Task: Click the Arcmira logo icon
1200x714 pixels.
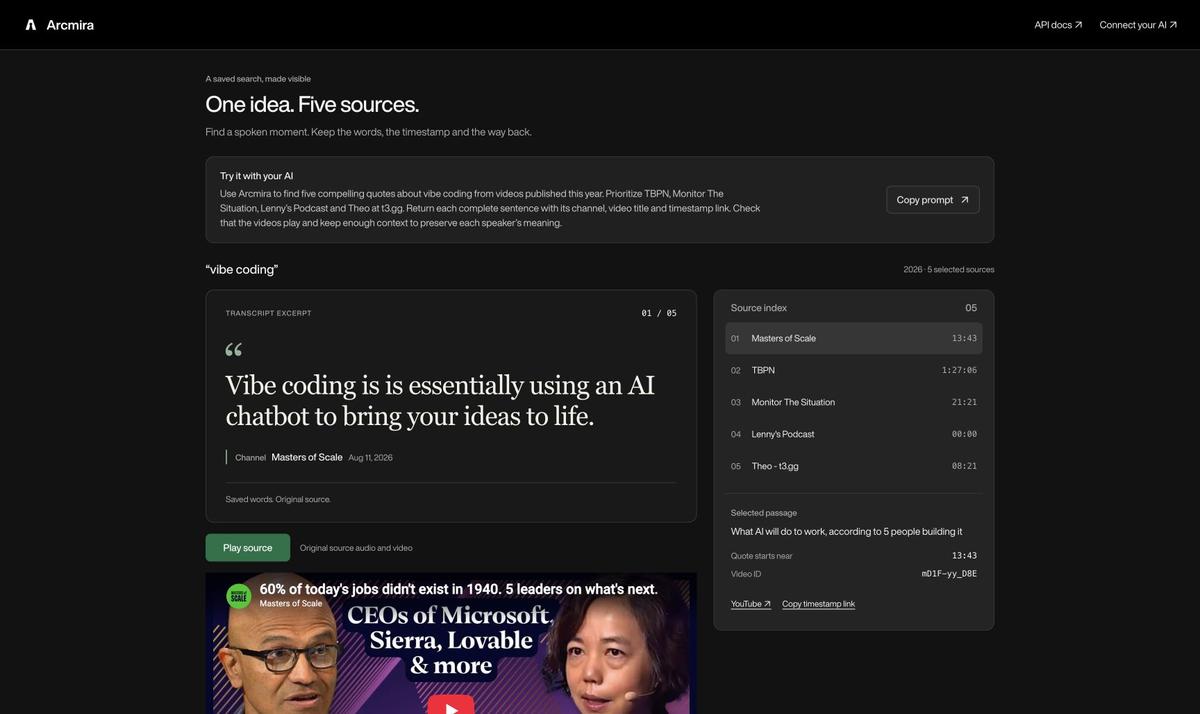Action: point(31,25)
